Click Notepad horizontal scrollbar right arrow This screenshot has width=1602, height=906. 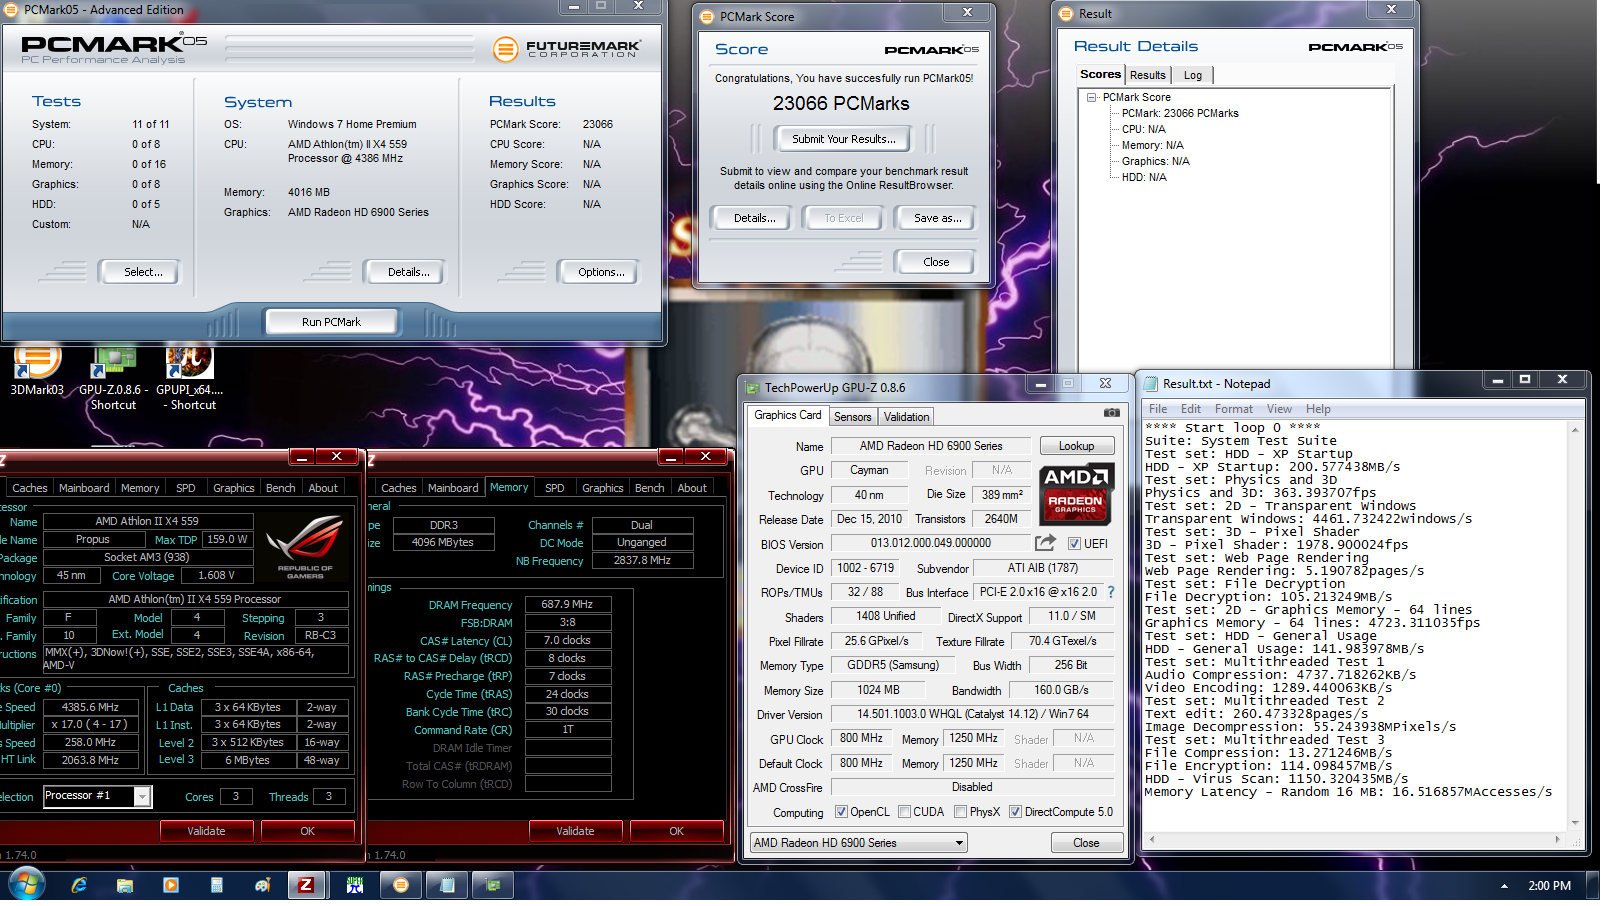coord(1558,840)
